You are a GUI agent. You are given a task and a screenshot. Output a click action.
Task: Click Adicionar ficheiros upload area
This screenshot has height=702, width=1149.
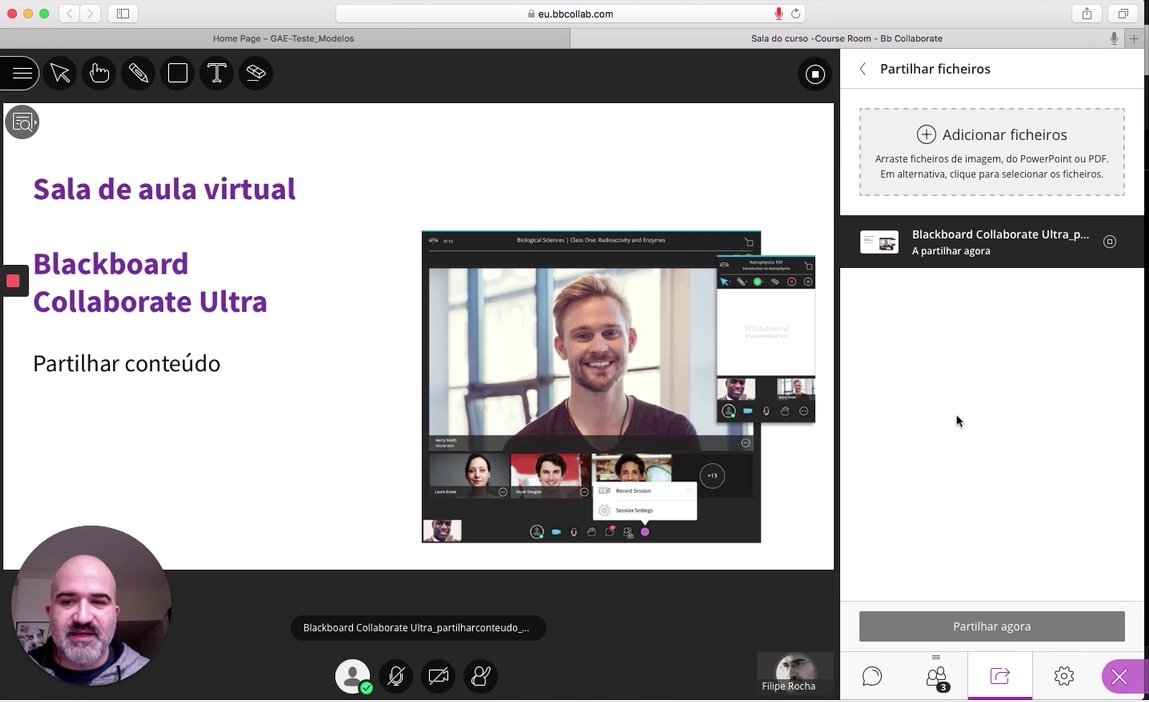(992, 152)
